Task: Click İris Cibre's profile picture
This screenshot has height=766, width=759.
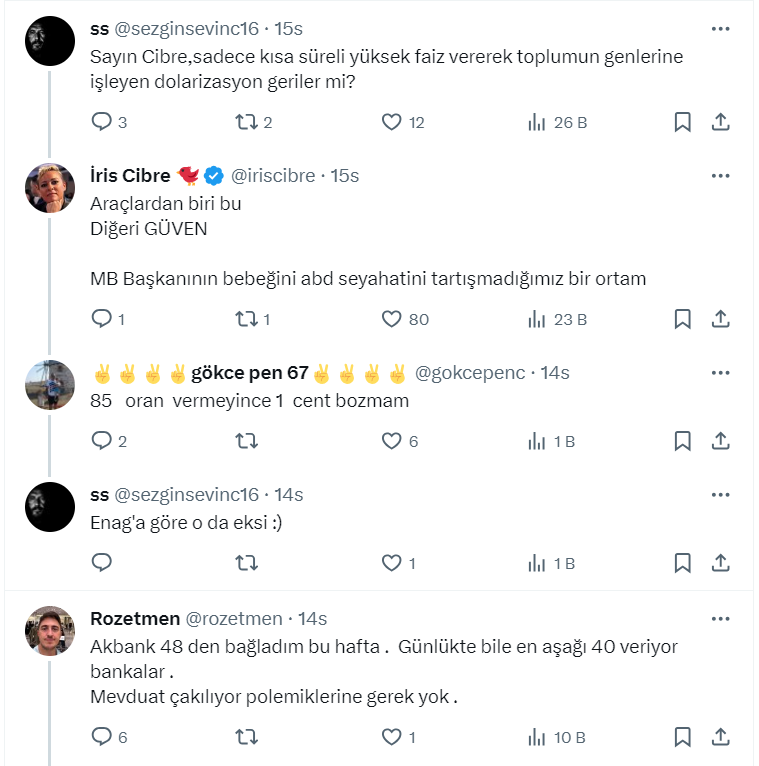Action: pos(50,188)
